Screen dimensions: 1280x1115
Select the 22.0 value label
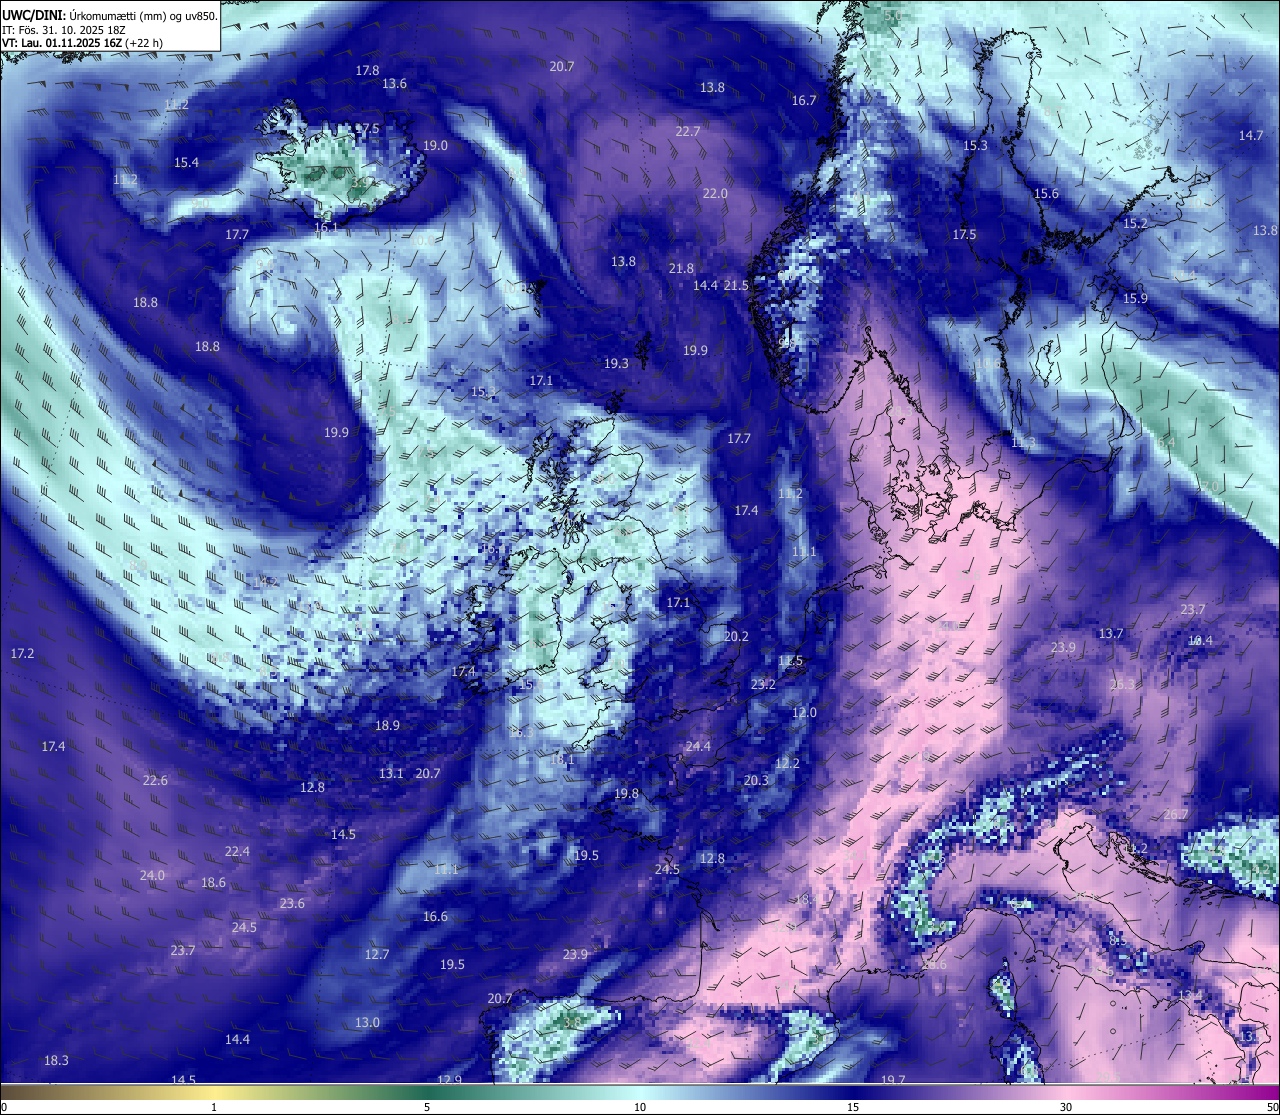[715, 193]
